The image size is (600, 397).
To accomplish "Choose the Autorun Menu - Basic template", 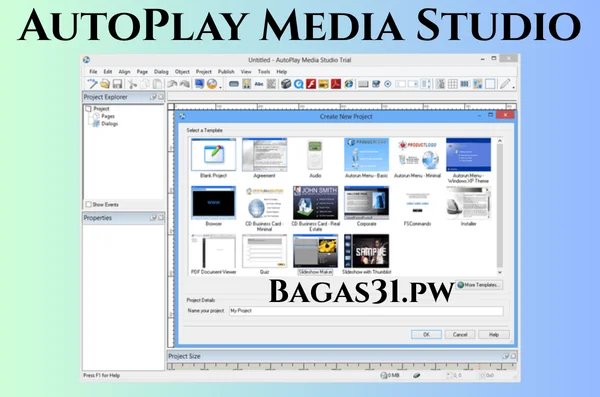I will [x=366, y=158].
